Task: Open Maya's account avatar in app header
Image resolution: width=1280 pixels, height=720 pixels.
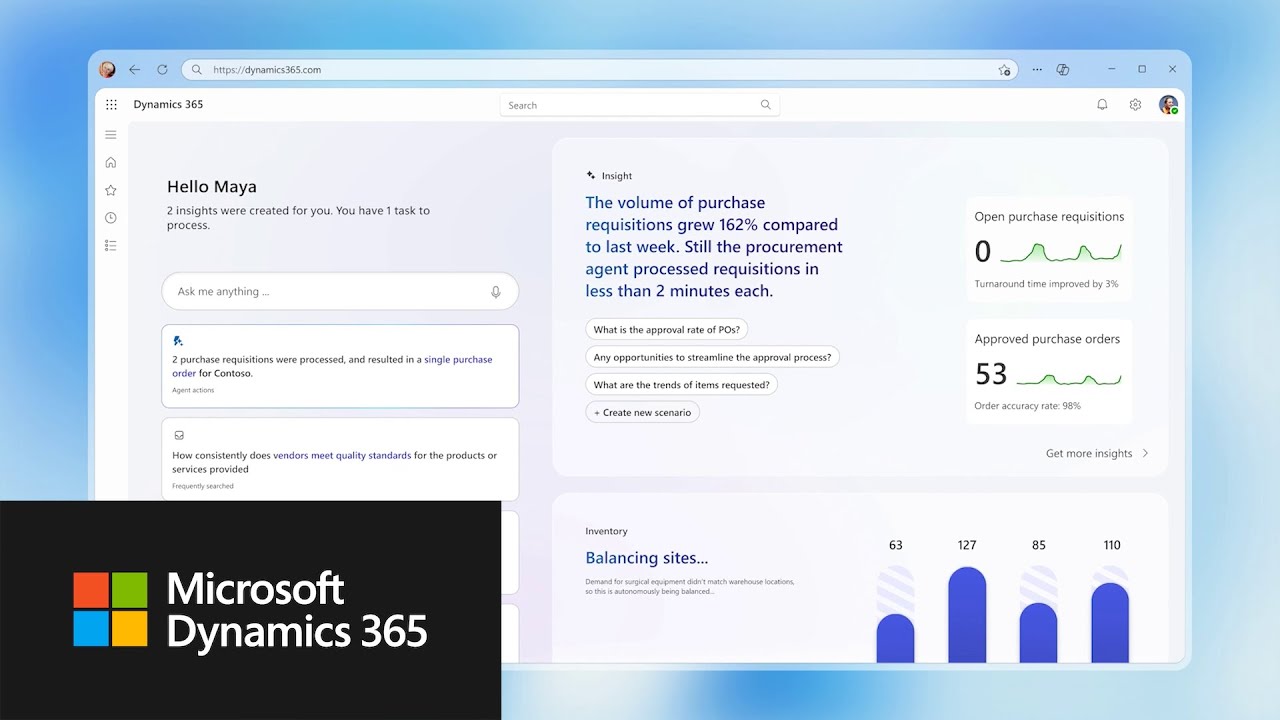Action: 1168,104
